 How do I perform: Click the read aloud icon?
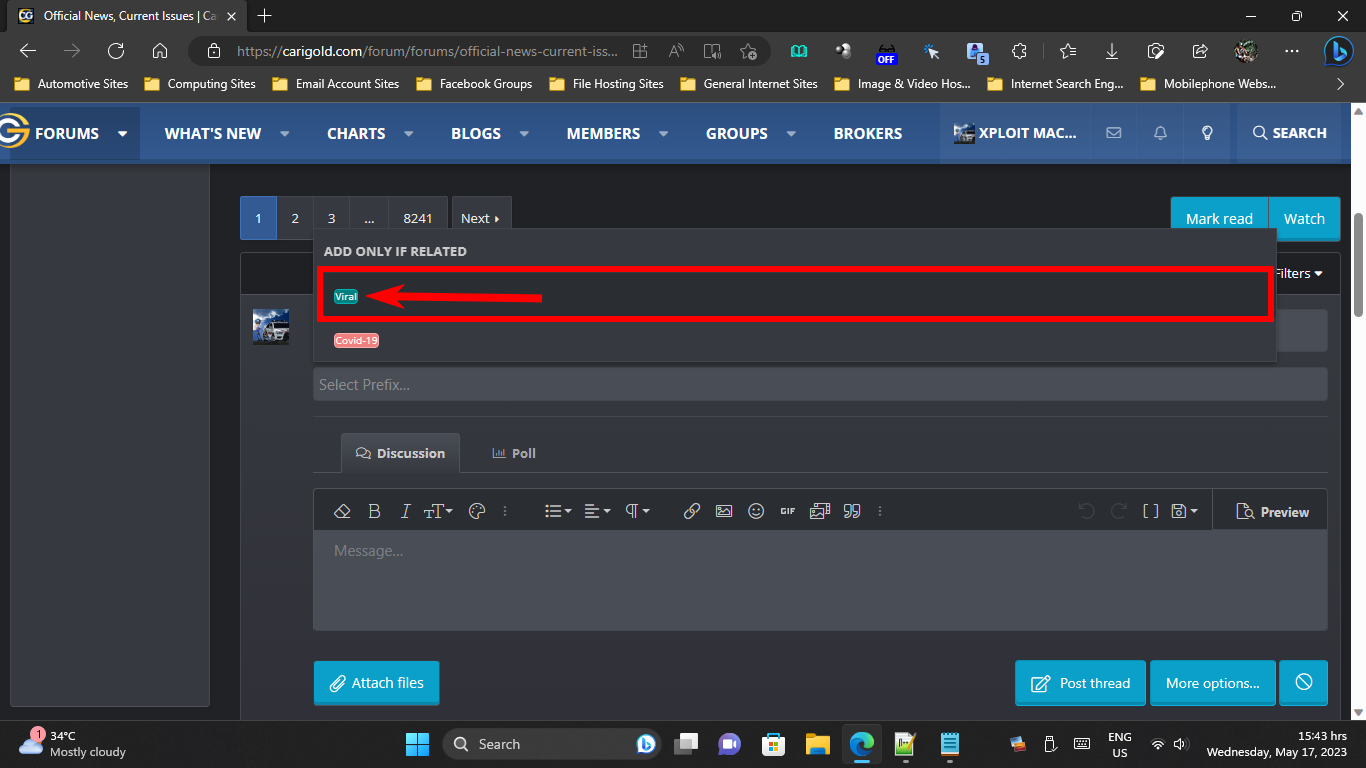(676, 51)
